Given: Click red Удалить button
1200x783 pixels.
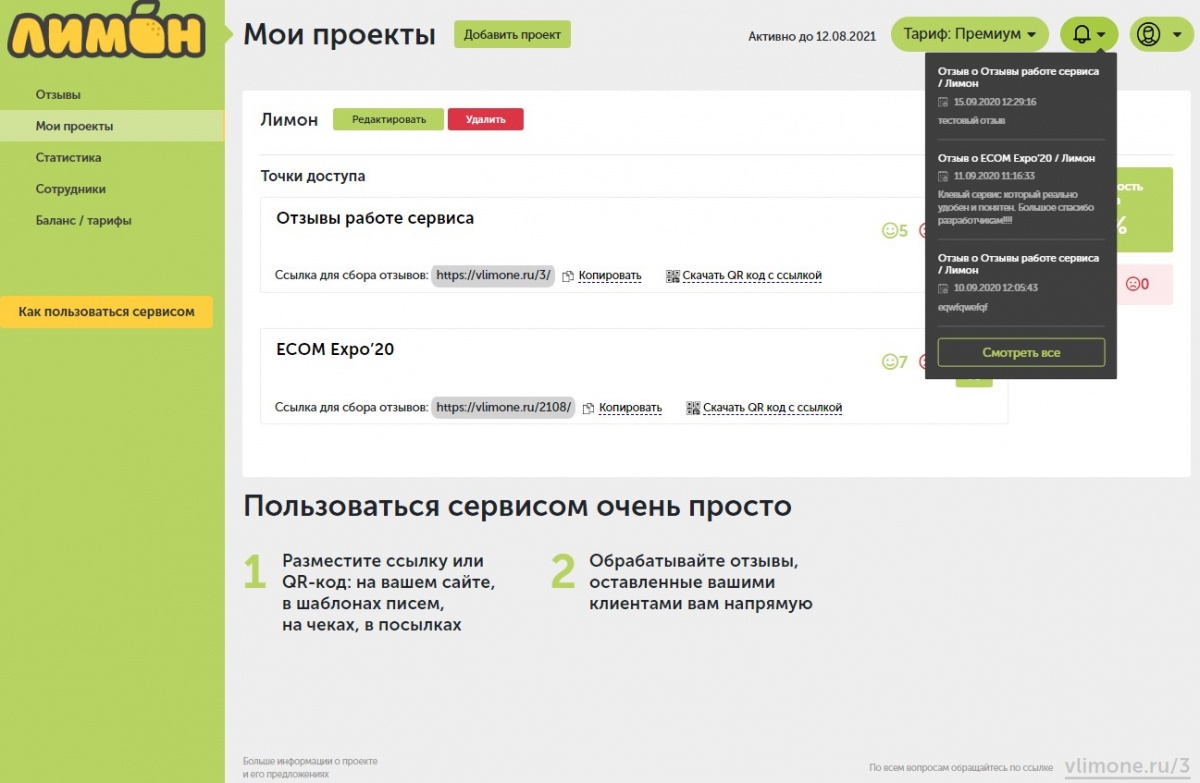Looking at the screenshot, I should click(485, 119).
